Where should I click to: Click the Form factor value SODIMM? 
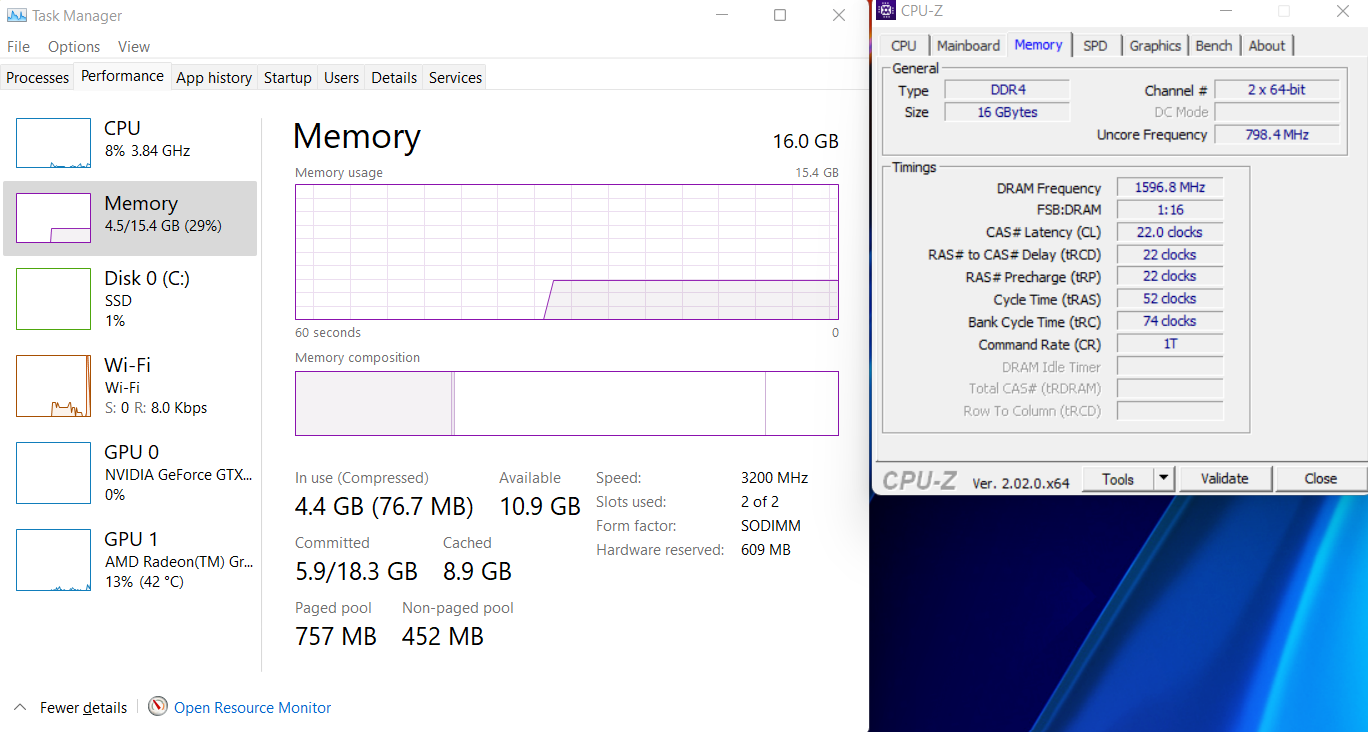click(x=771, y=526)
